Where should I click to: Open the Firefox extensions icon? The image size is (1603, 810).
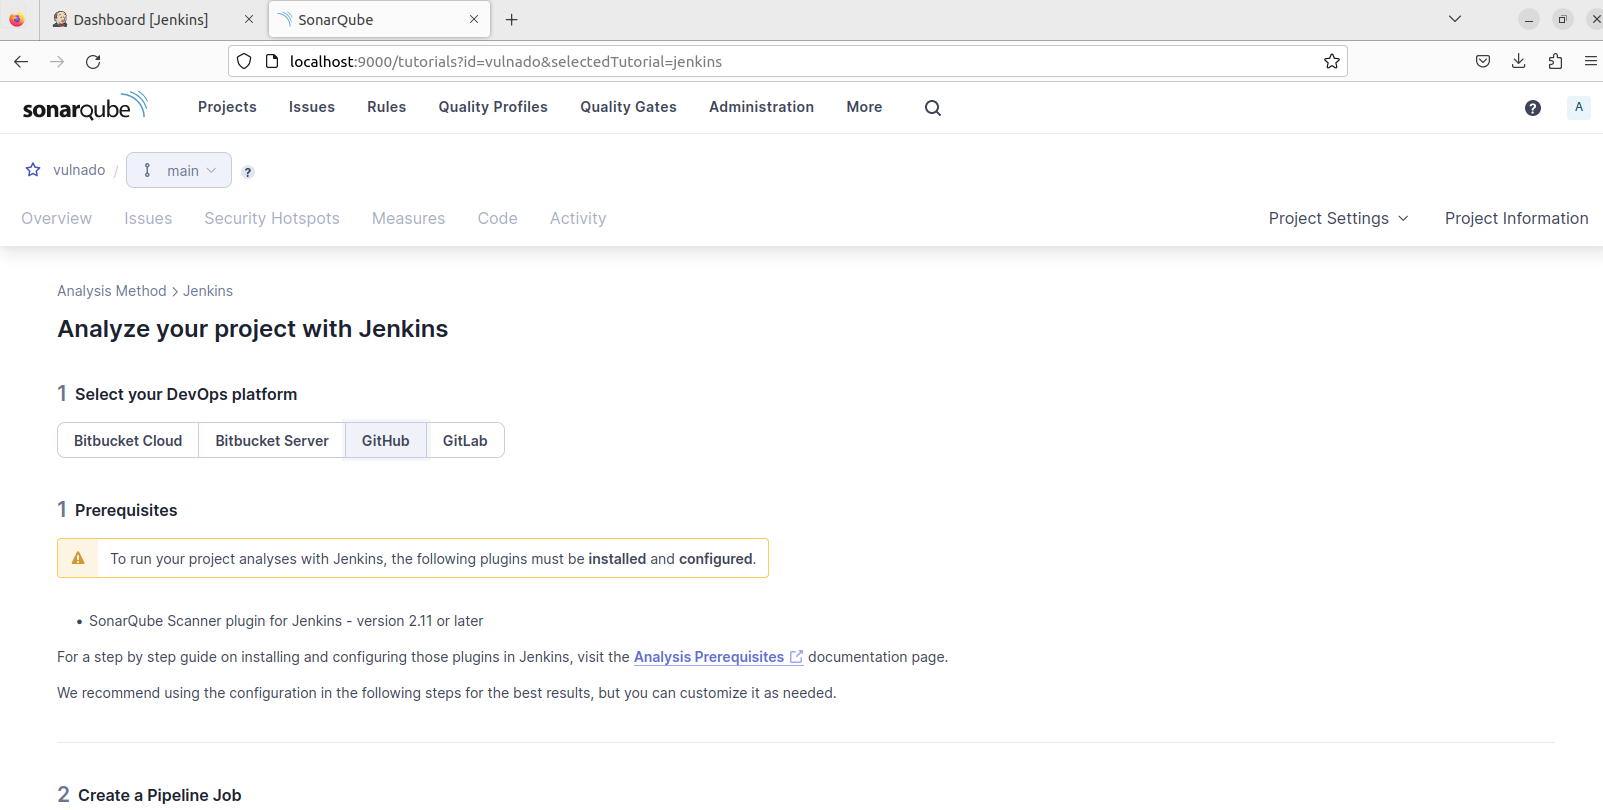pos(1555,62)
